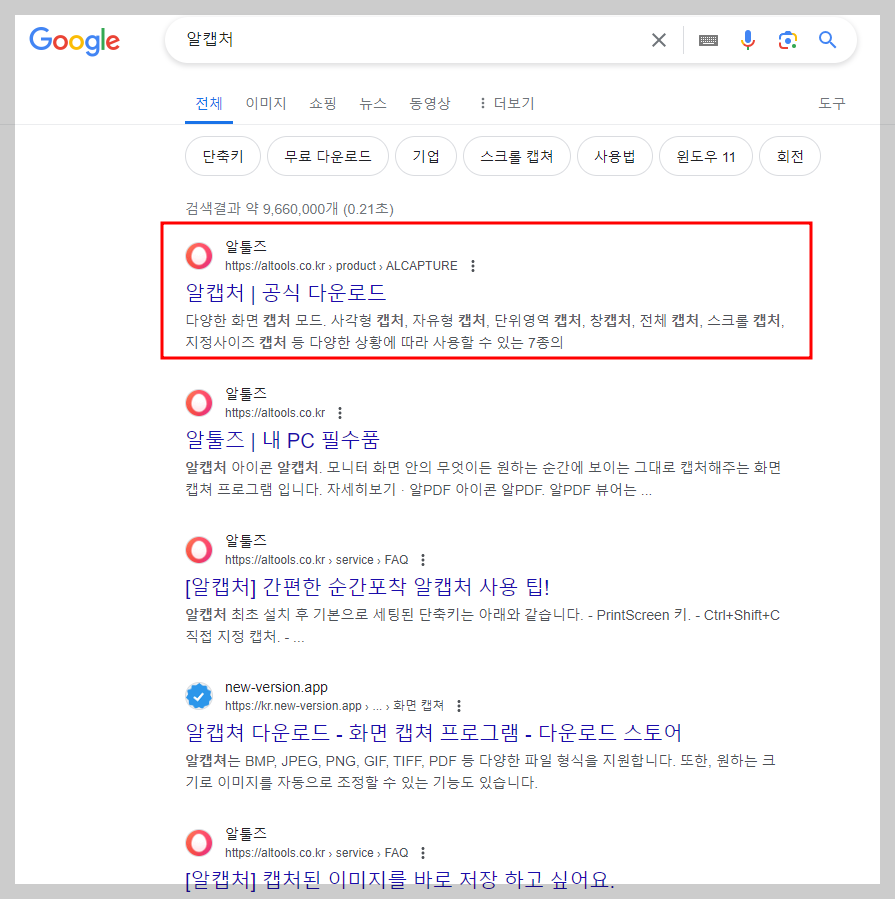Start voice search with microphone icon
This screenshot has height=899, width=895.
tap(748, 40)
